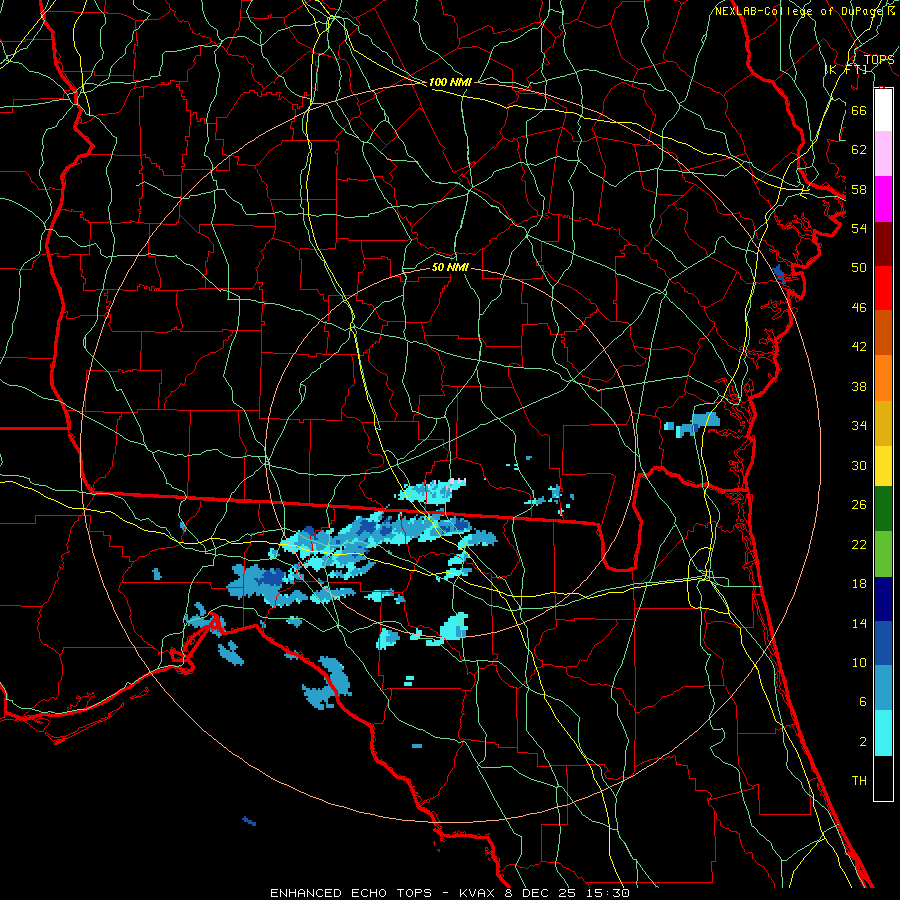Click the legend value 10
This screenshot has height=900, width=900.
859,662
